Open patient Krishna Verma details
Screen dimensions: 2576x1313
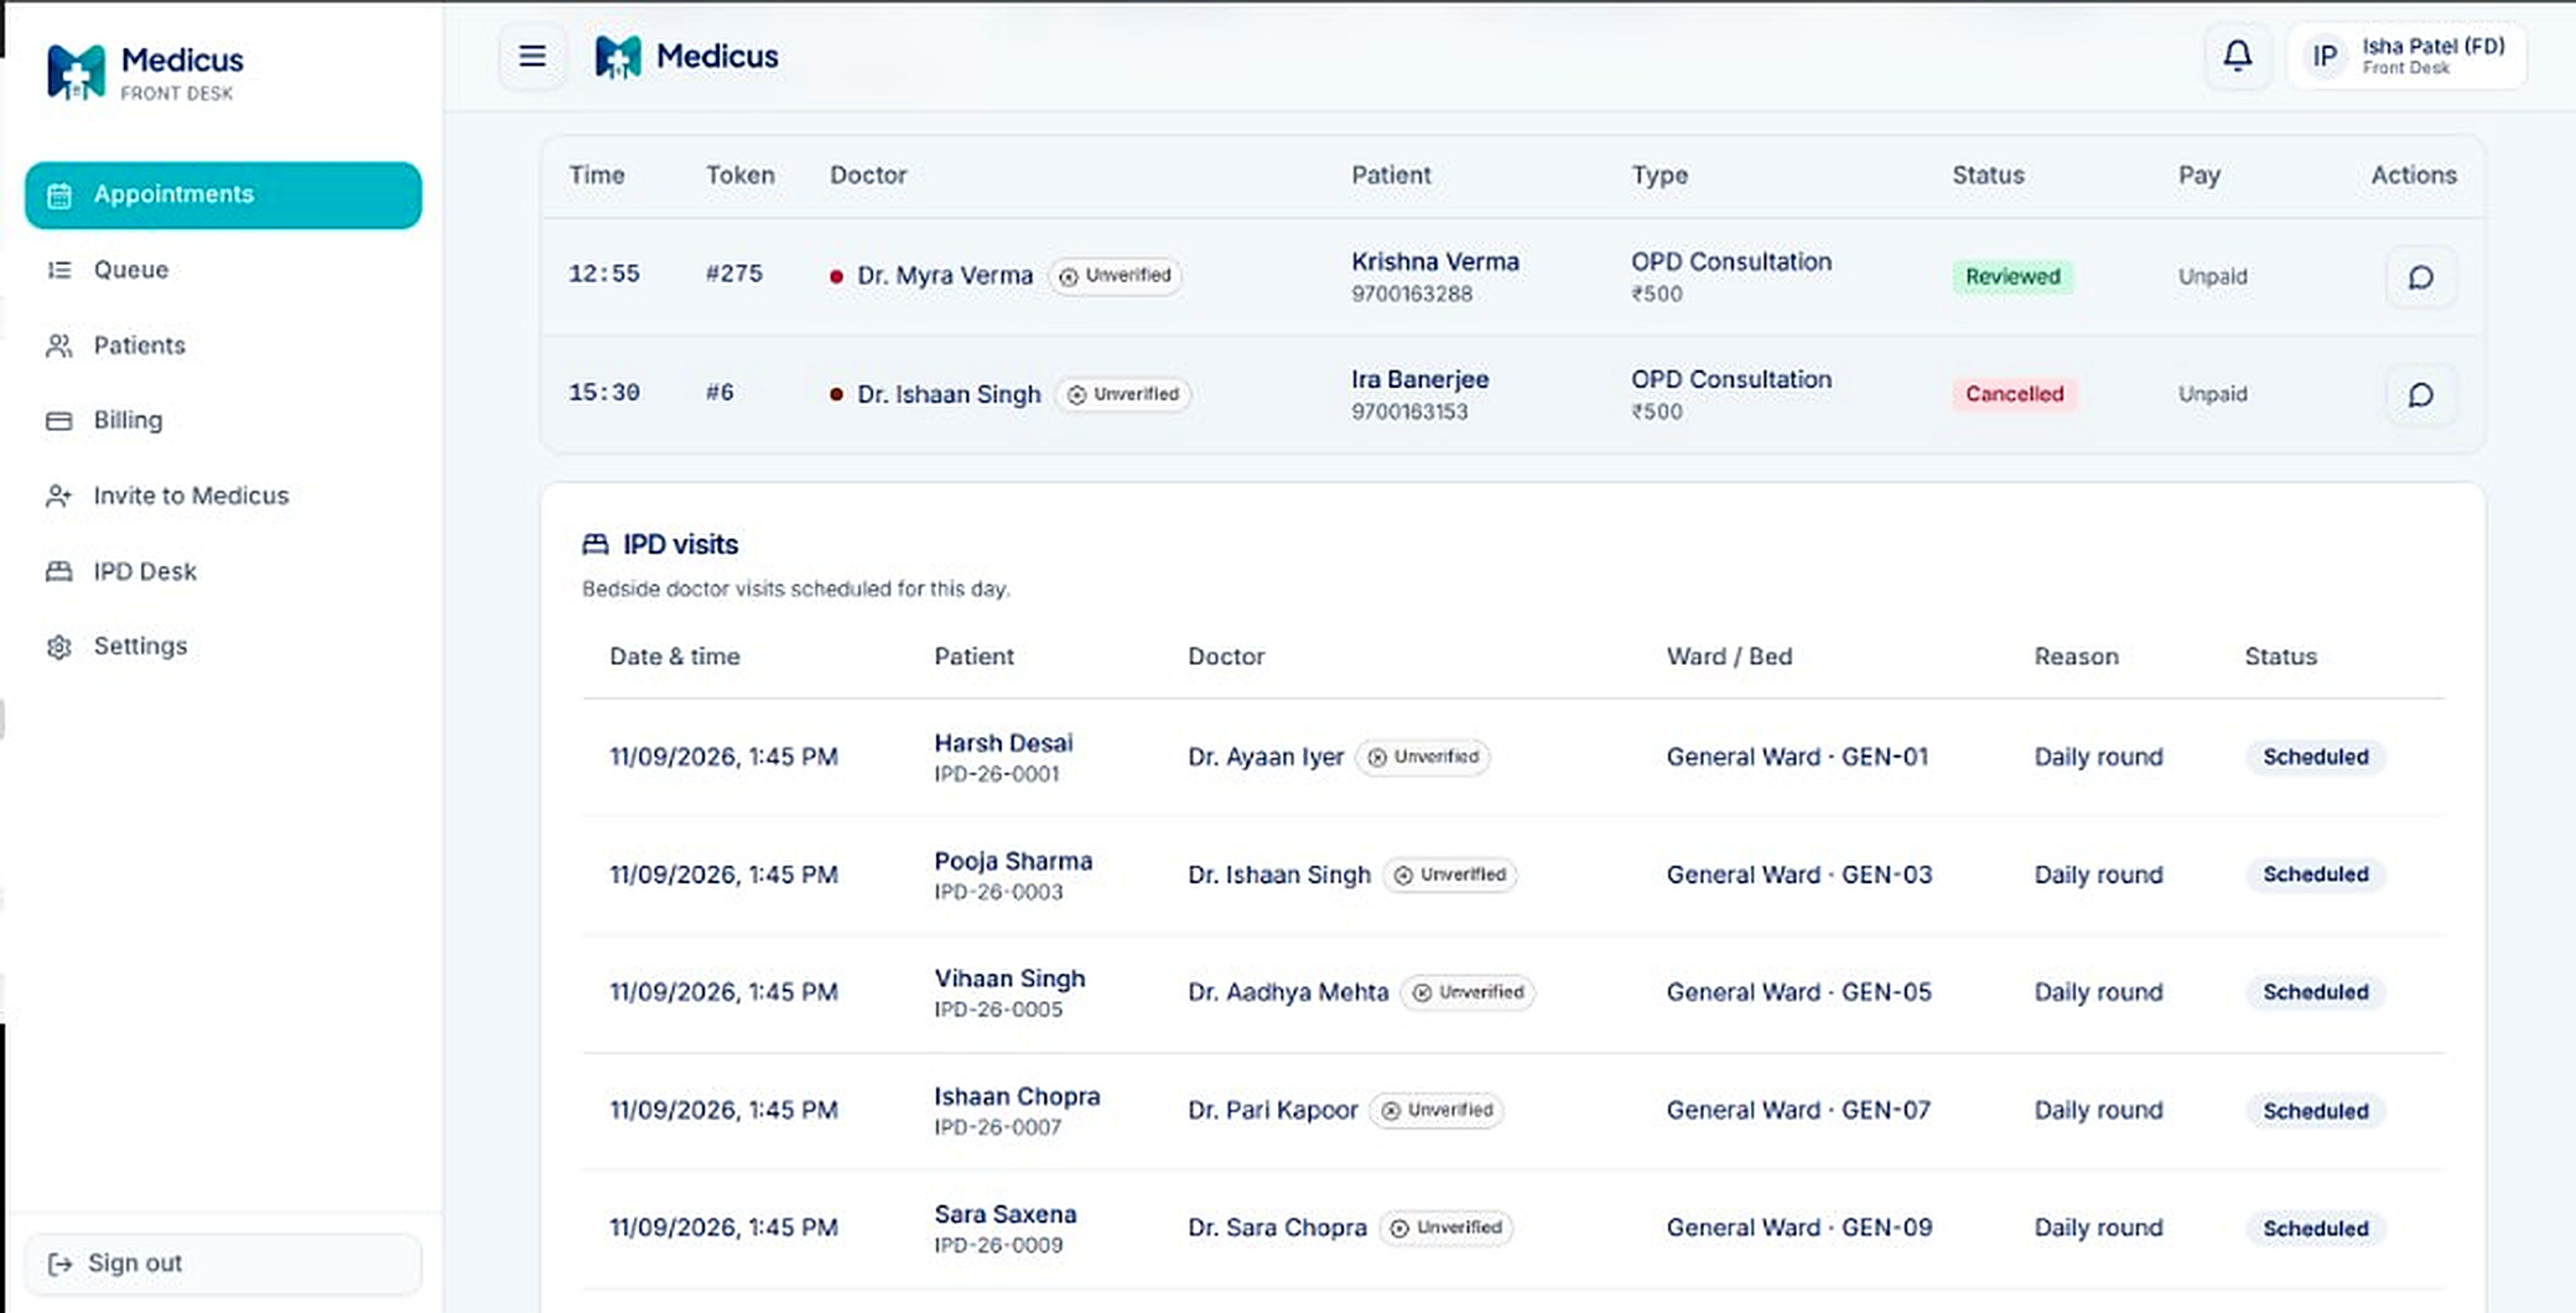click(1435, 262)
